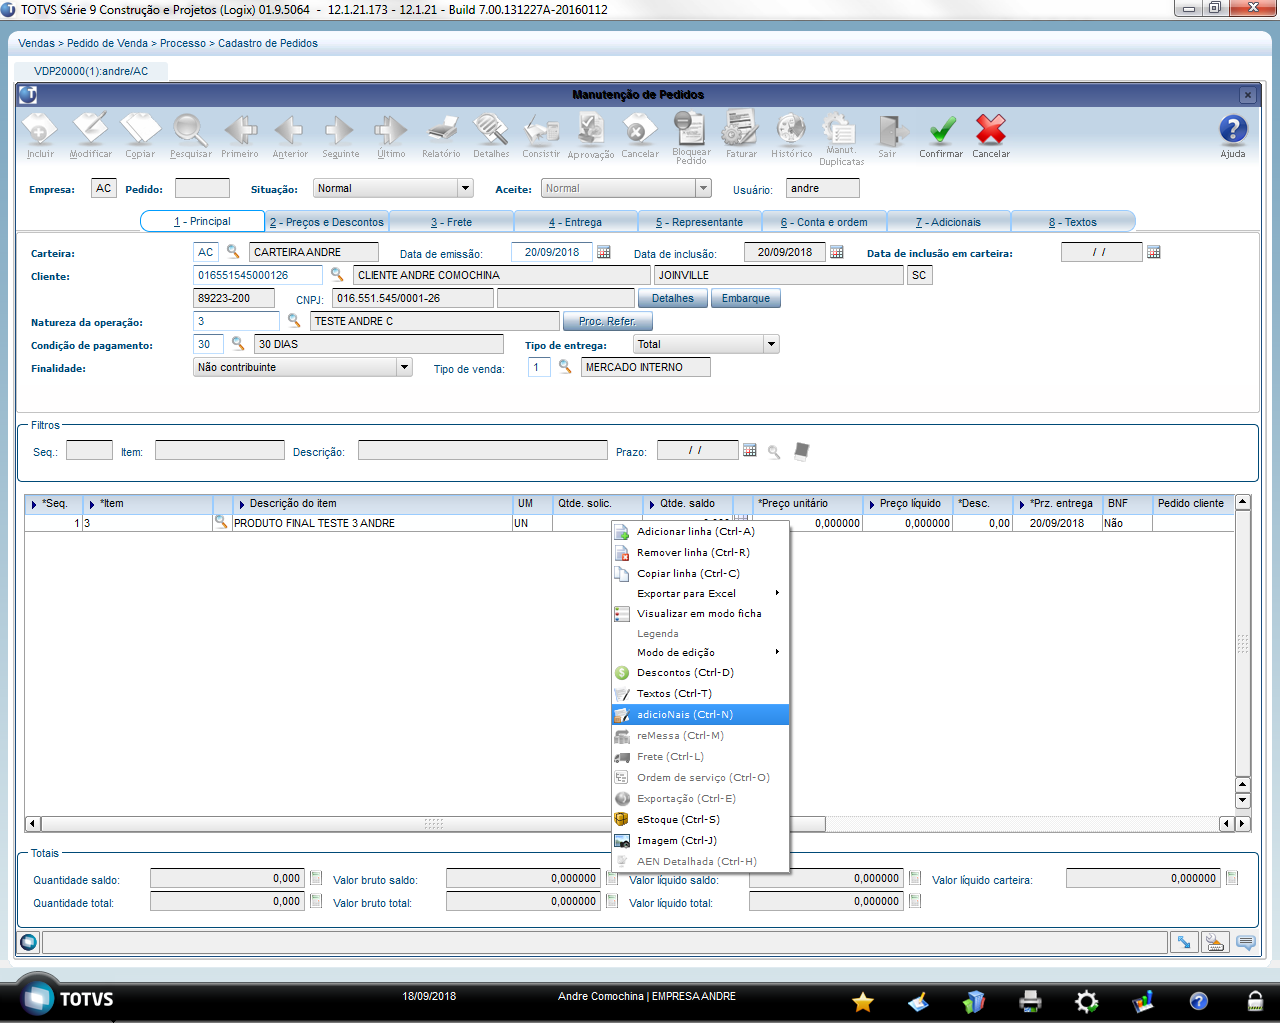
Task: Click Natureza da operação lookup magnifier
Action: (x=294, y=321)
